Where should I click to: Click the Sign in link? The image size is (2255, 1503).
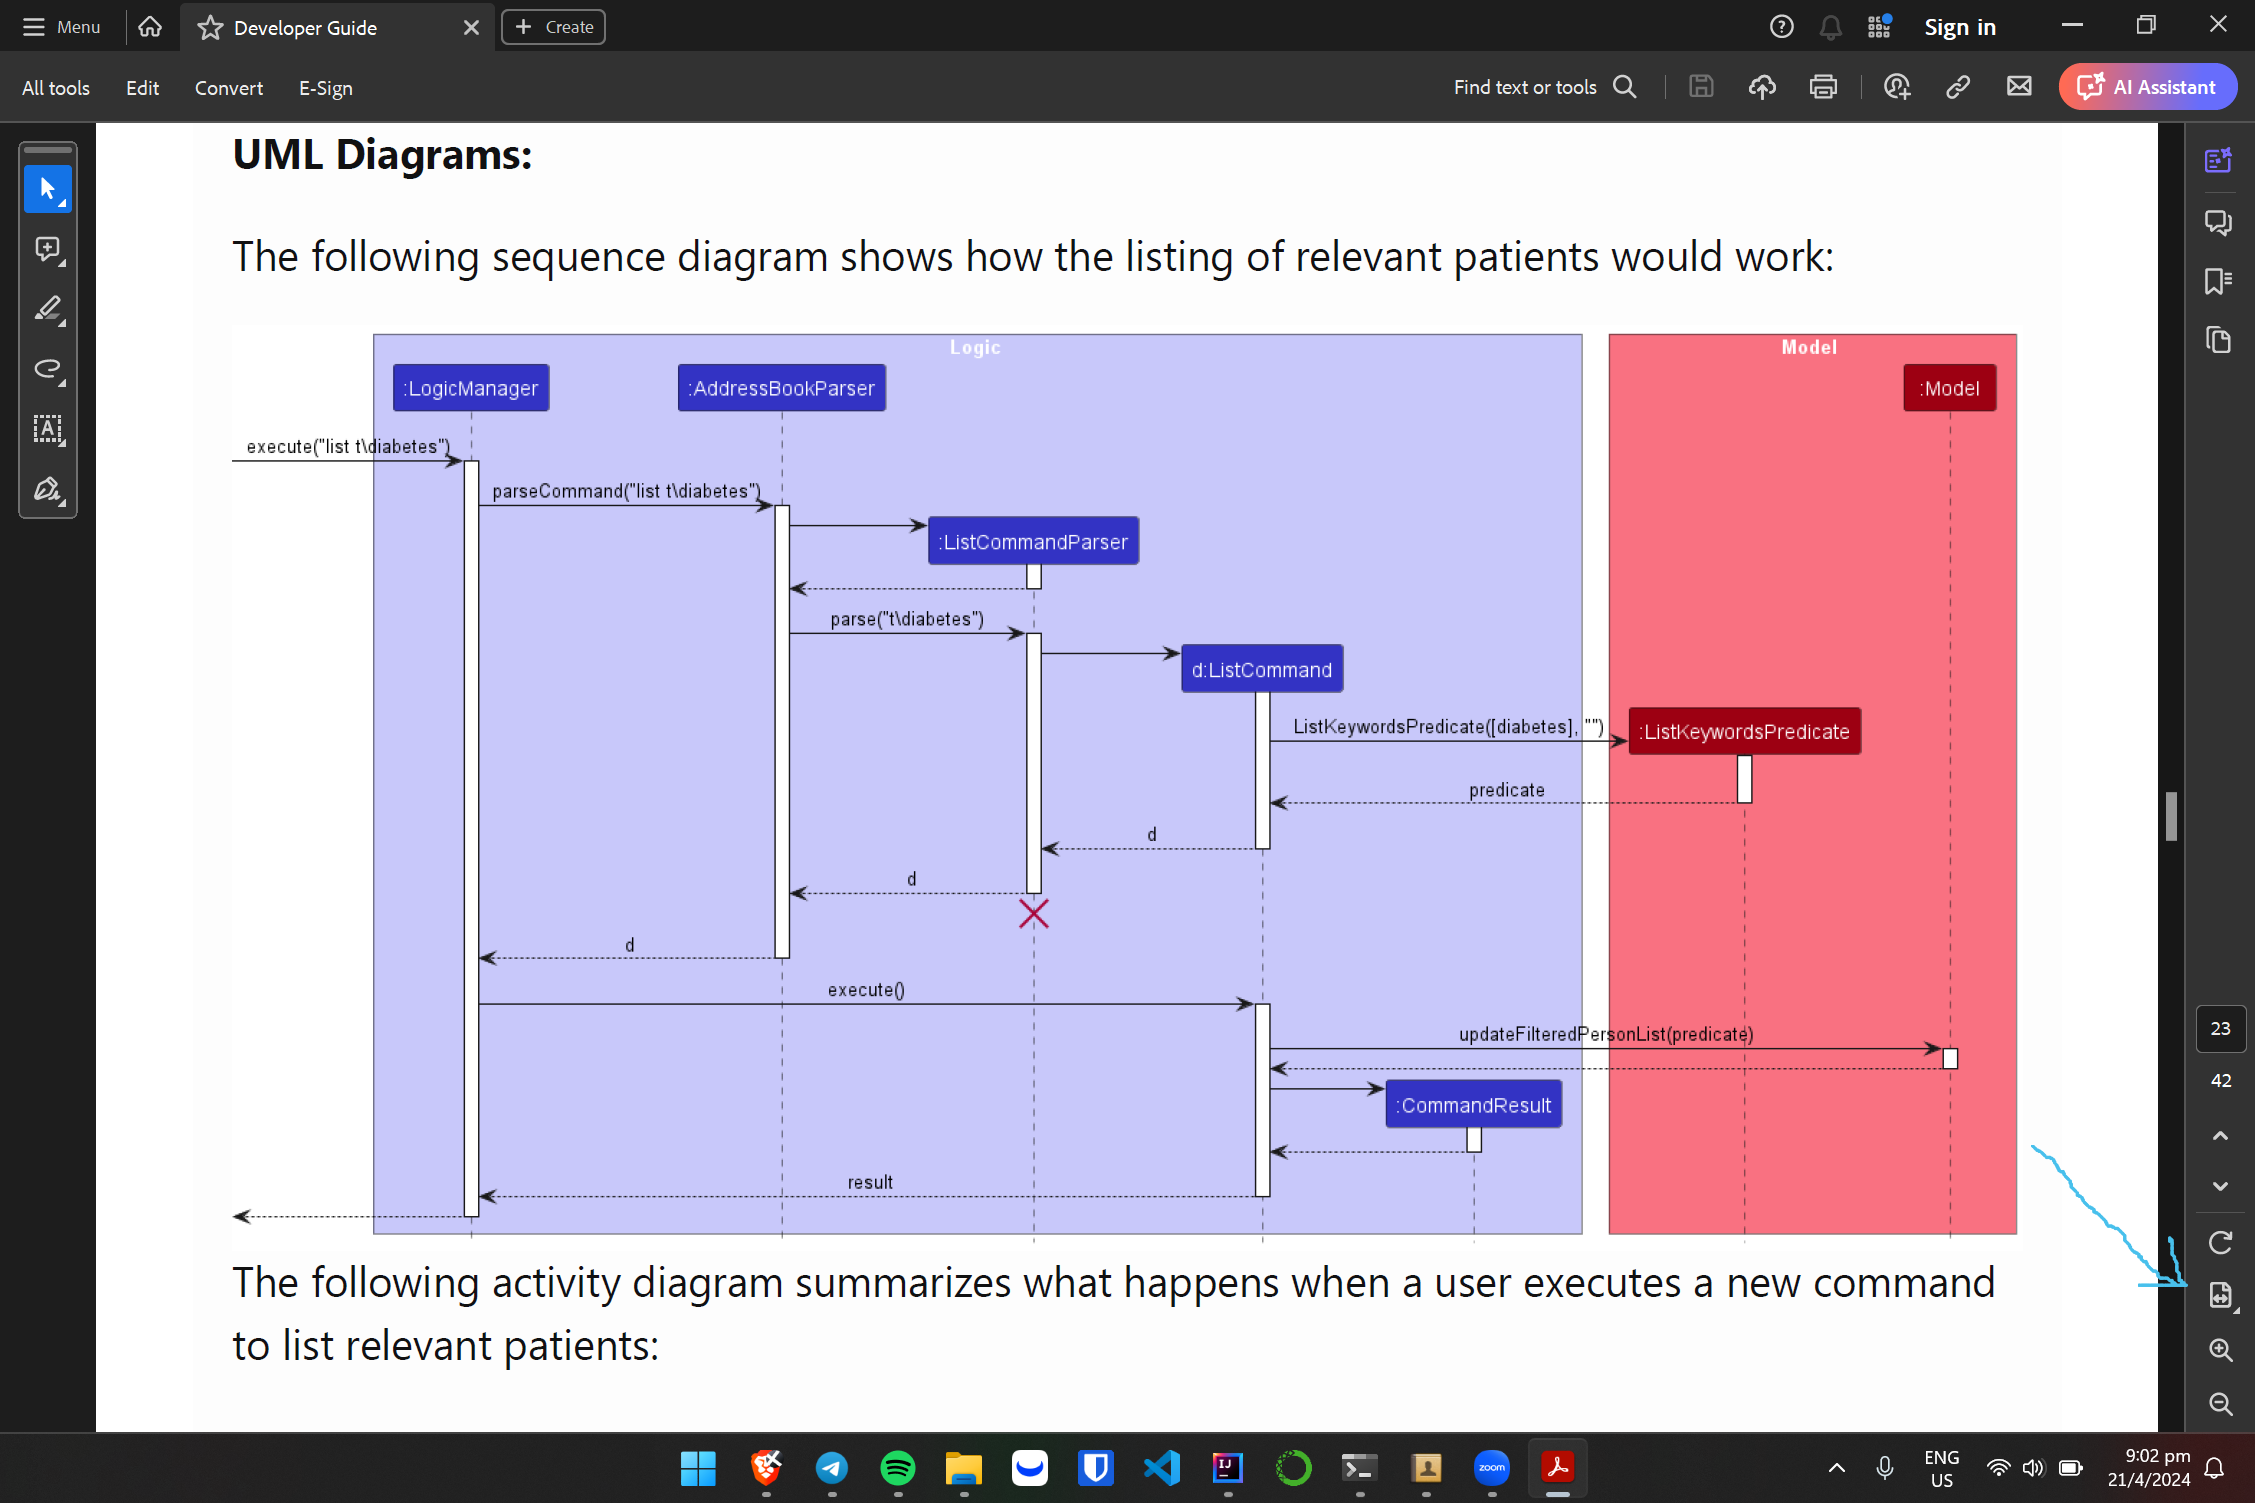(x=1959, y=27)
